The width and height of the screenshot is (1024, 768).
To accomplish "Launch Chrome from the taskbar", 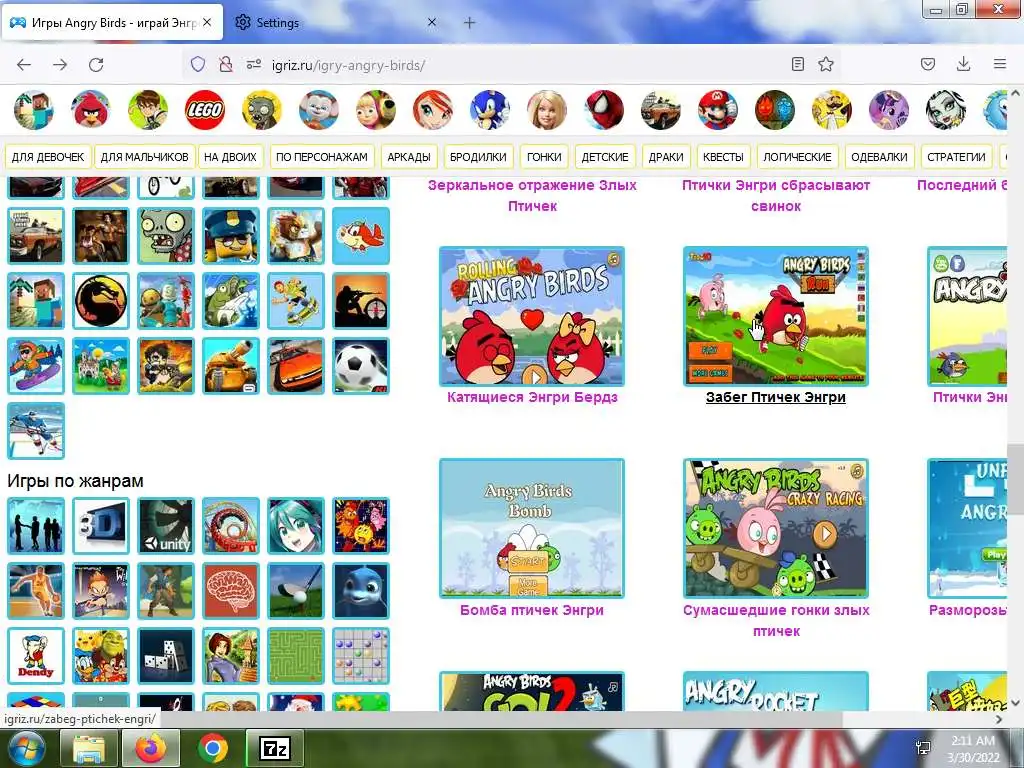I will point(213,748).
